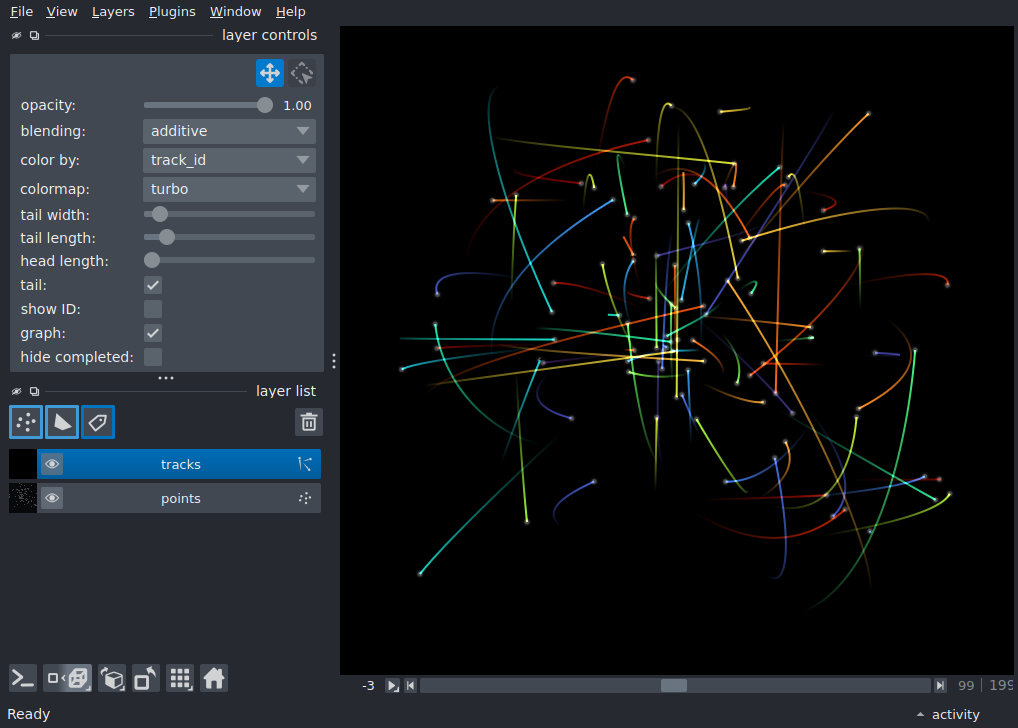Image resolution: width=1018 pixels, height=728 pixels.
Task: Click the Ready status text
Action: click(29, 714)
